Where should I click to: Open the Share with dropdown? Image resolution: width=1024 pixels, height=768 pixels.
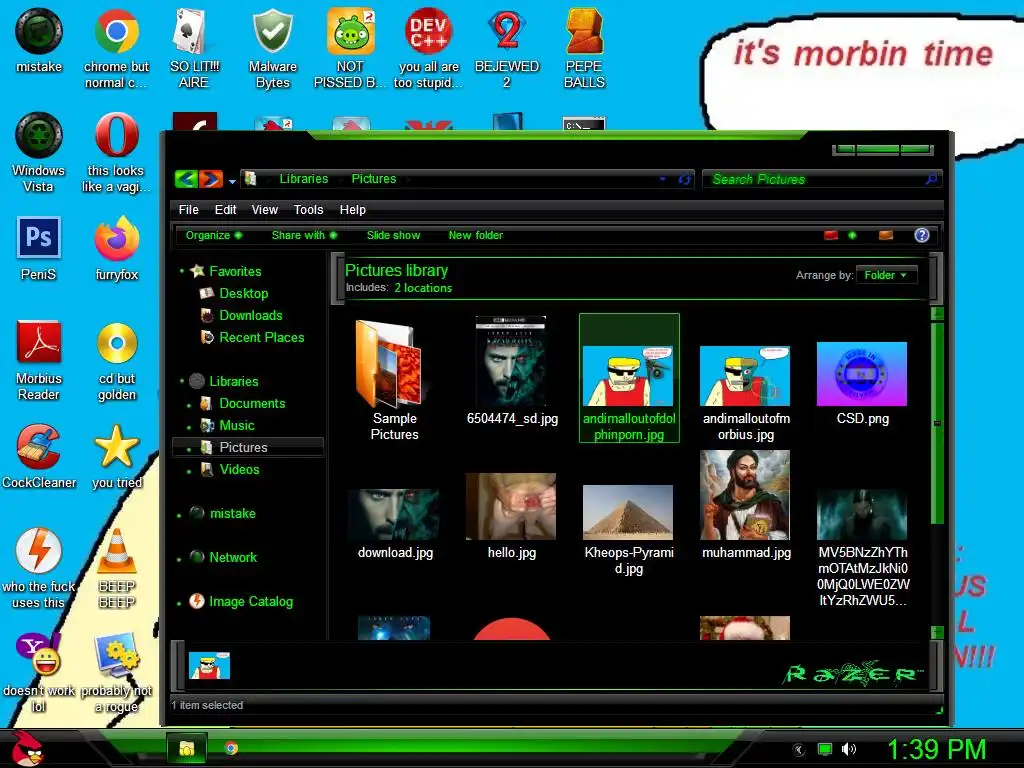click(304, 235)
